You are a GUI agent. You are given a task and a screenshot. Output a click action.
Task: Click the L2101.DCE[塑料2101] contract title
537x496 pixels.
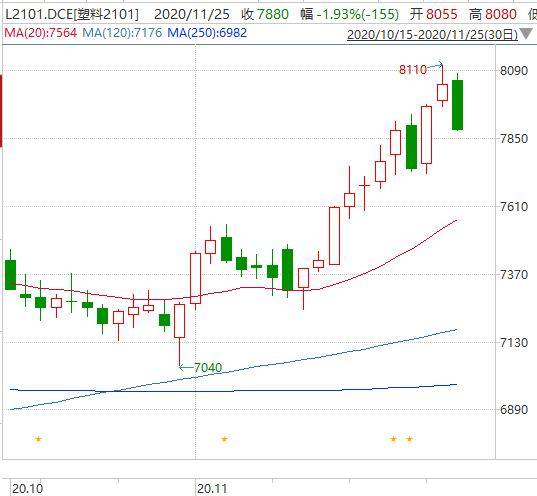(x=72, y=14)
